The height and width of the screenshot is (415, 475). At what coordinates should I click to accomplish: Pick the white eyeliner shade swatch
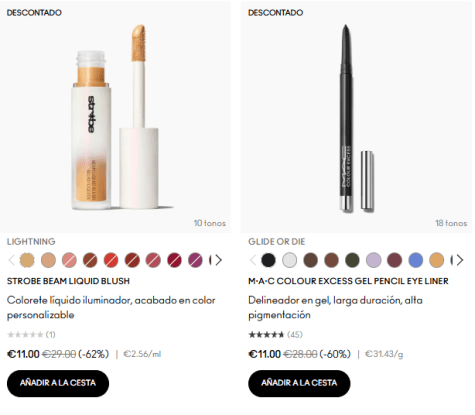pyautogui.click(x=289, y=260)
